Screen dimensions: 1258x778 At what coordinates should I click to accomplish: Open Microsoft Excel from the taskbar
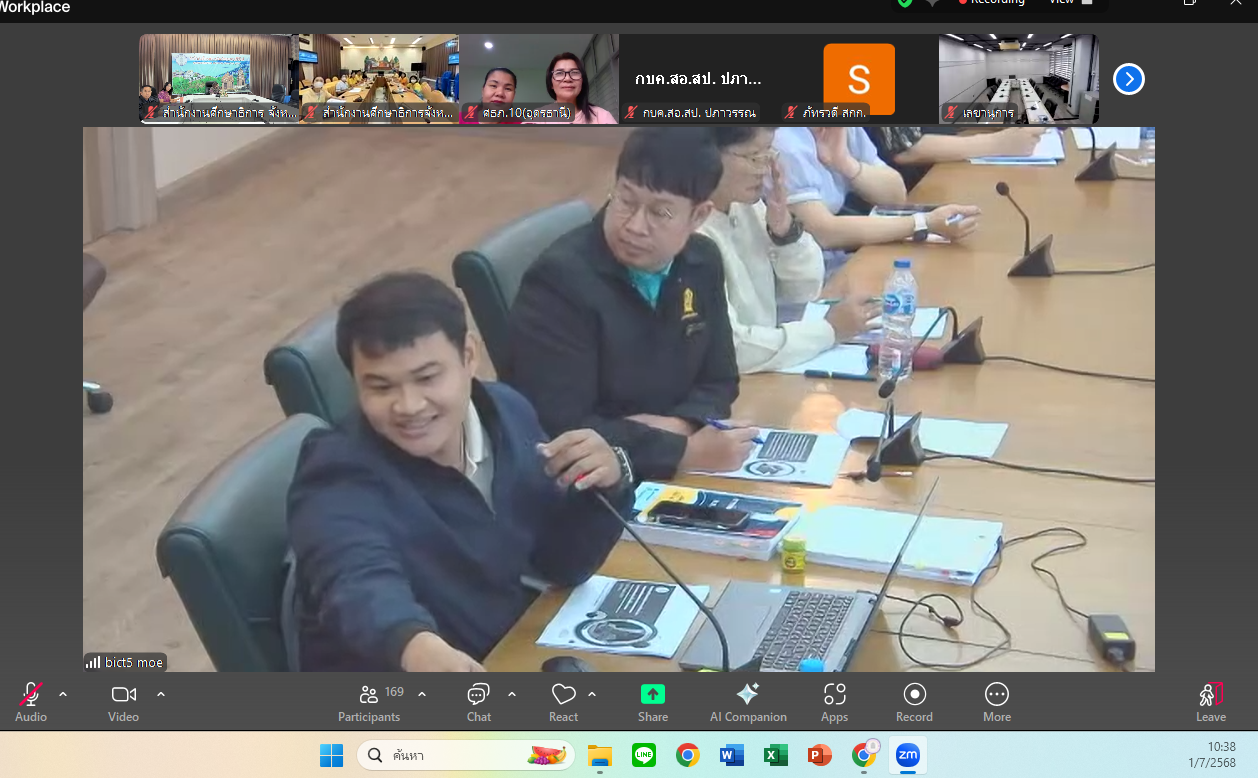pos(775,755)
